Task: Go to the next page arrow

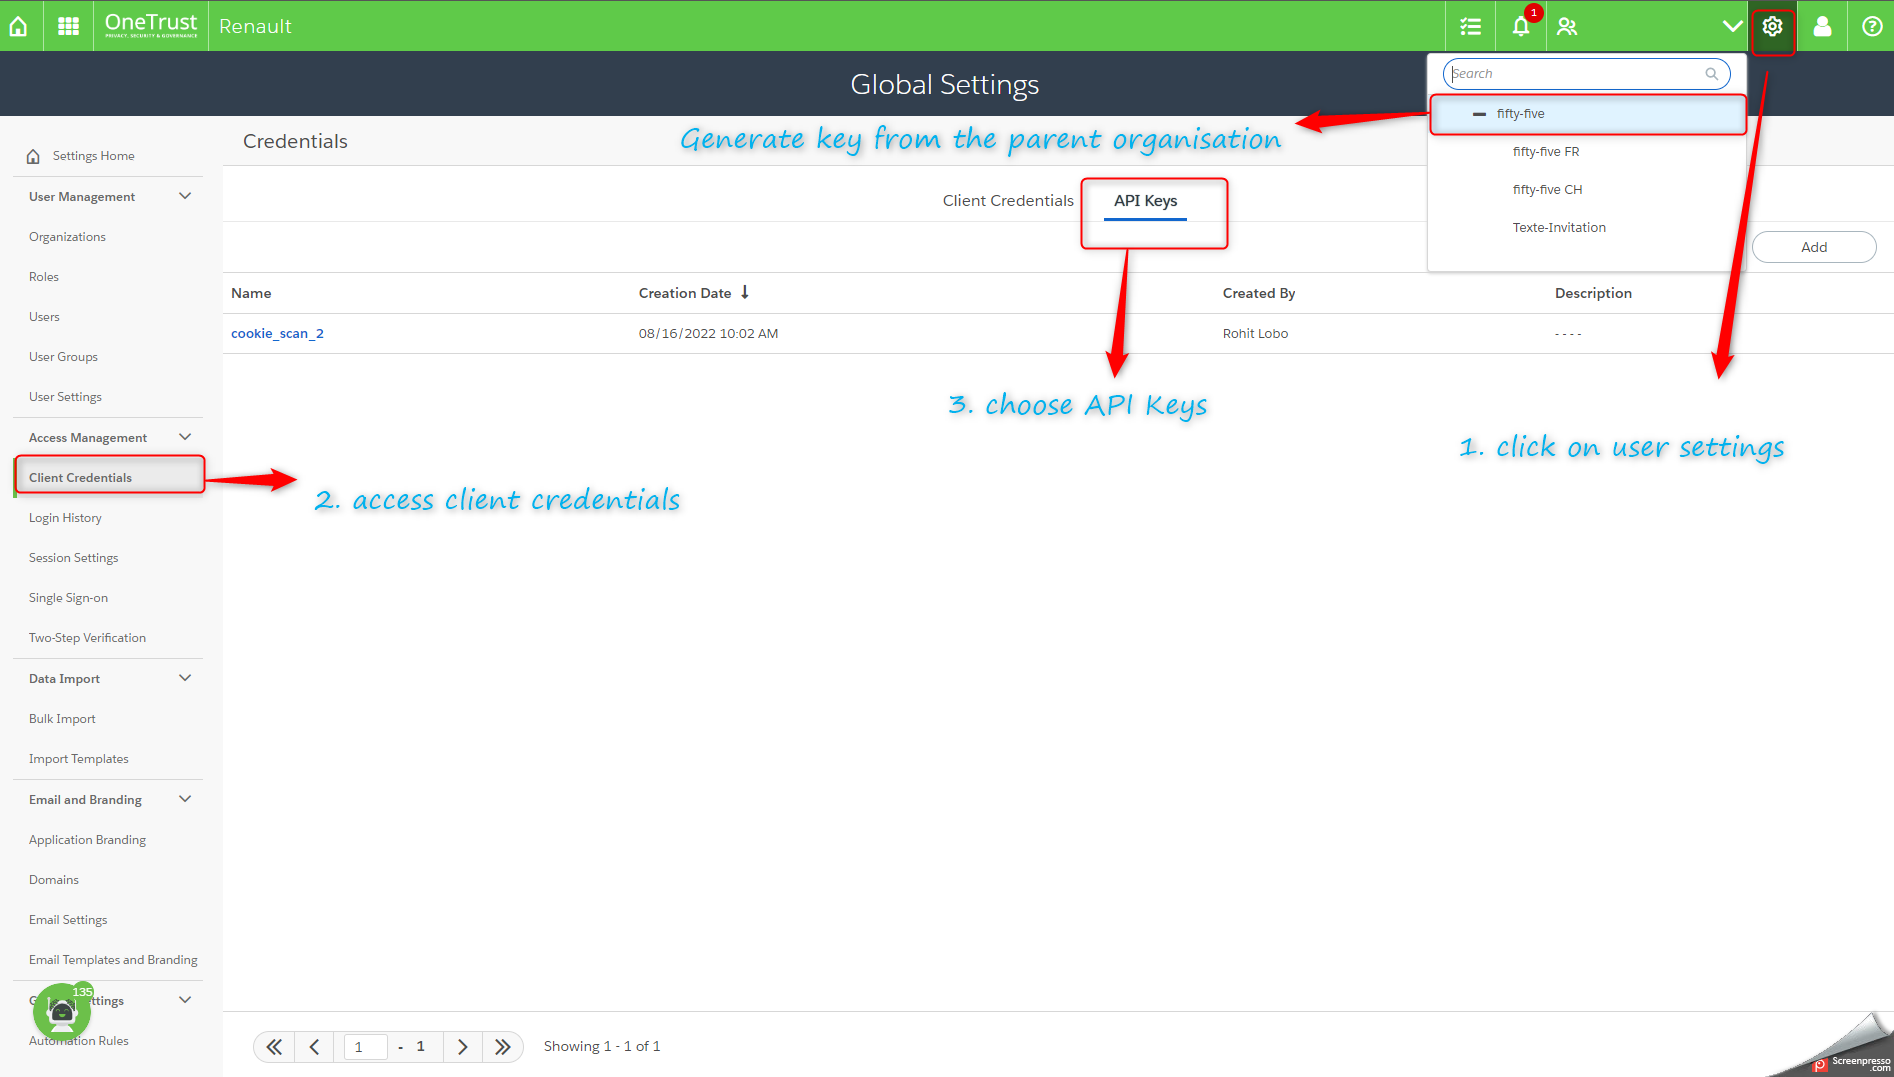Action: coord(462,1047)
